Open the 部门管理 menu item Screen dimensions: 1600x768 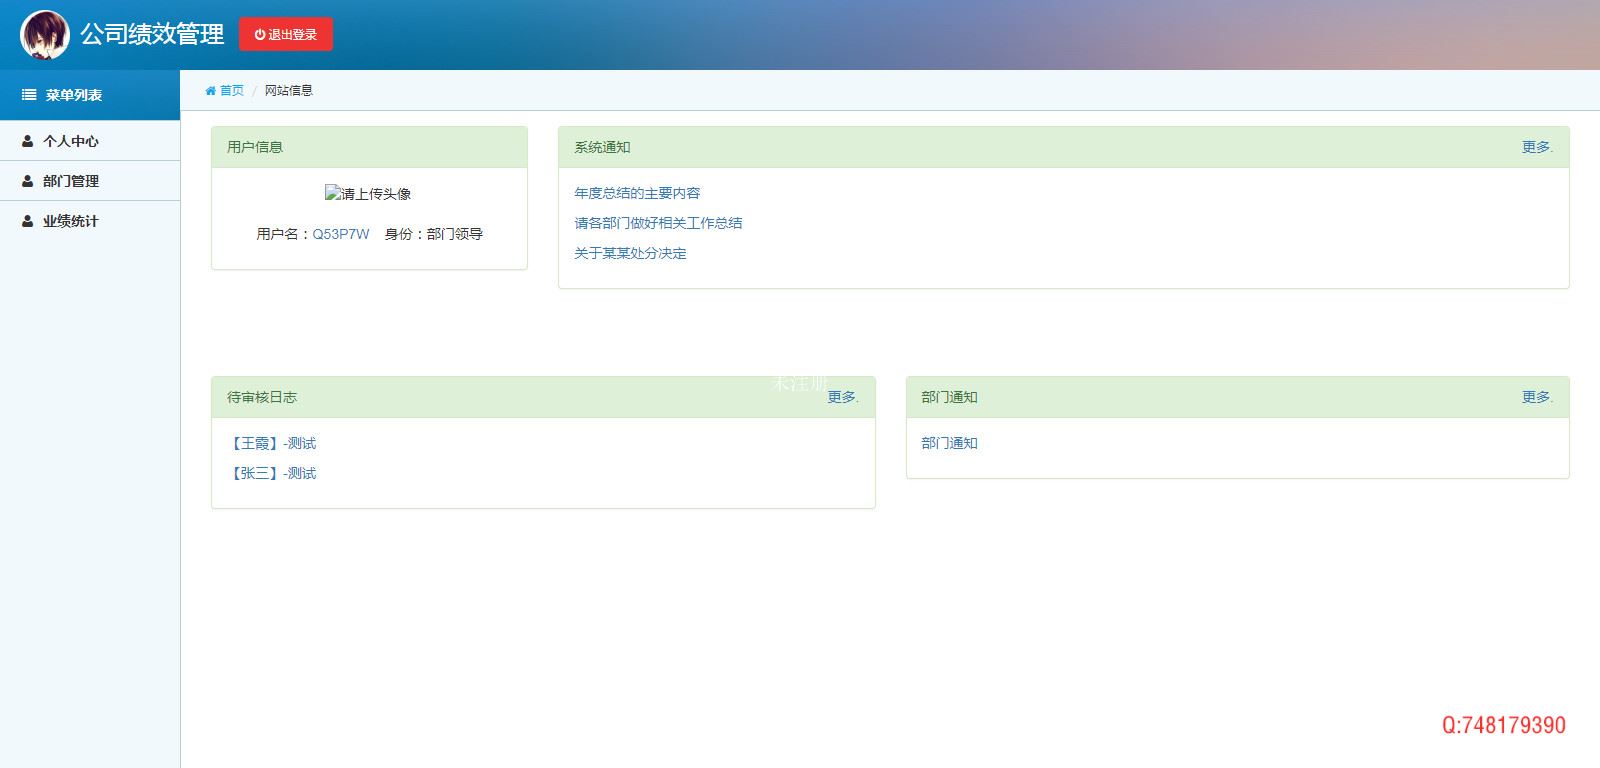[90, 181]
